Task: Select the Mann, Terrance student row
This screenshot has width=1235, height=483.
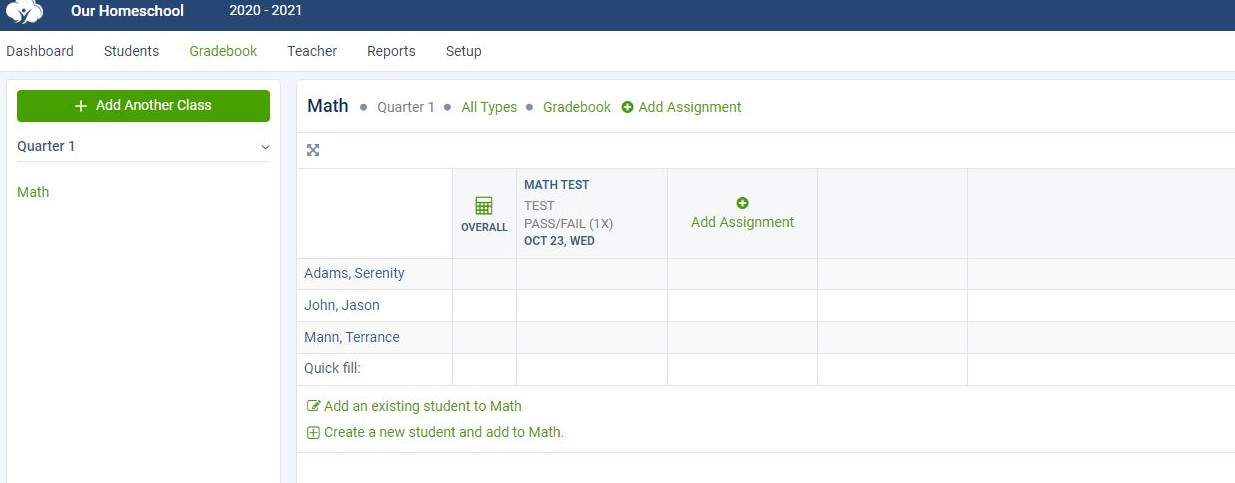Action: (352, 337)
